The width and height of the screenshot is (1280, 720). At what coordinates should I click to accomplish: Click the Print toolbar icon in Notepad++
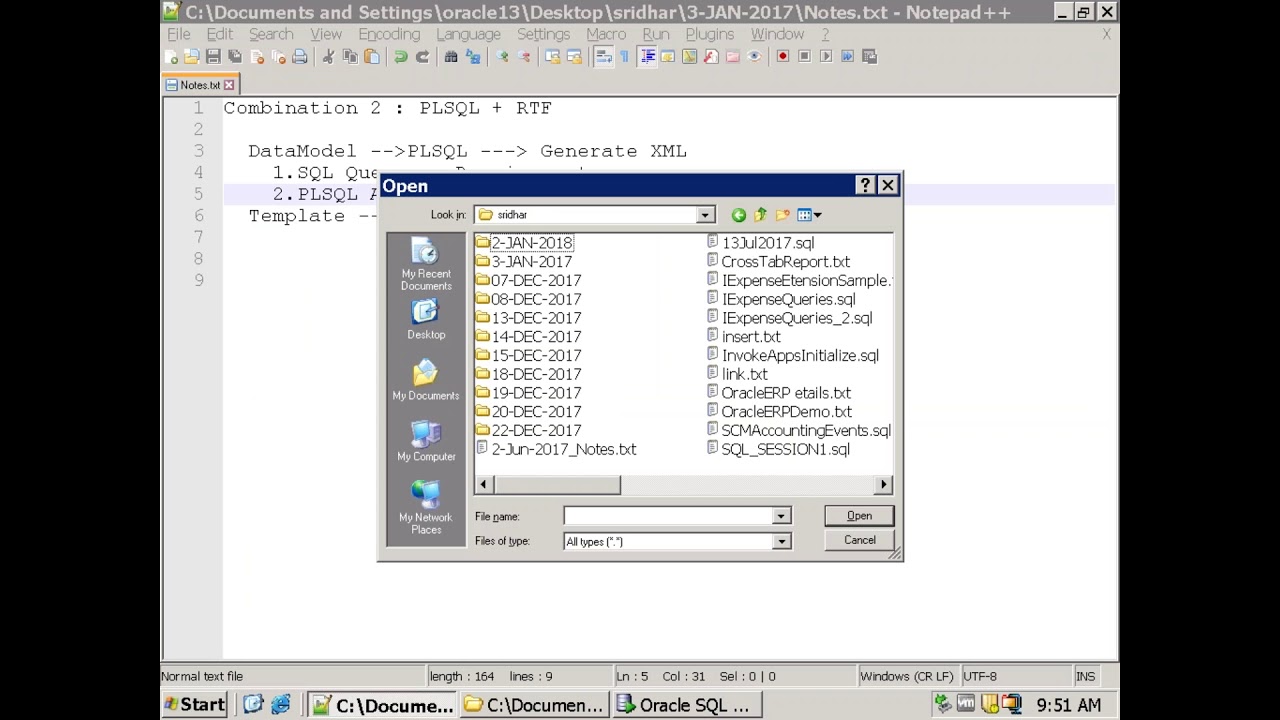299,57
